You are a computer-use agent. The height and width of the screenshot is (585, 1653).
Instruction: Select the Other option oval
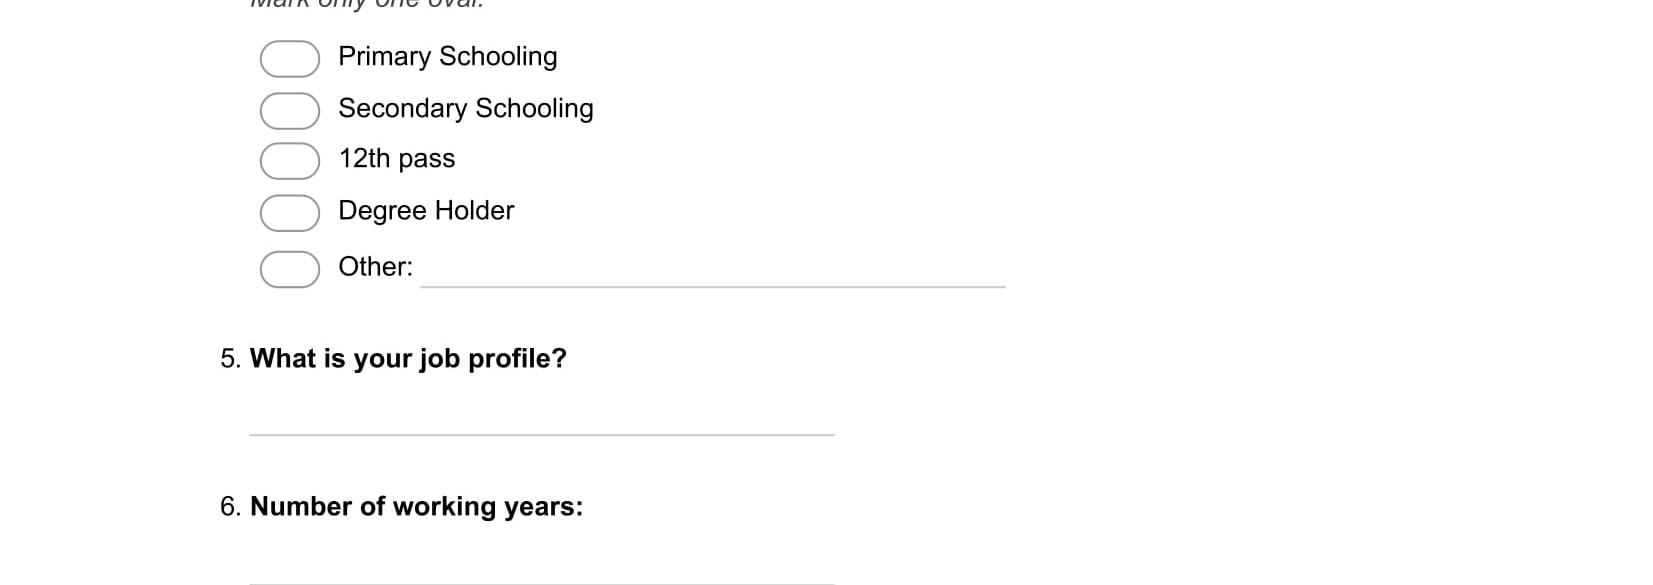(x=290, y=269)
